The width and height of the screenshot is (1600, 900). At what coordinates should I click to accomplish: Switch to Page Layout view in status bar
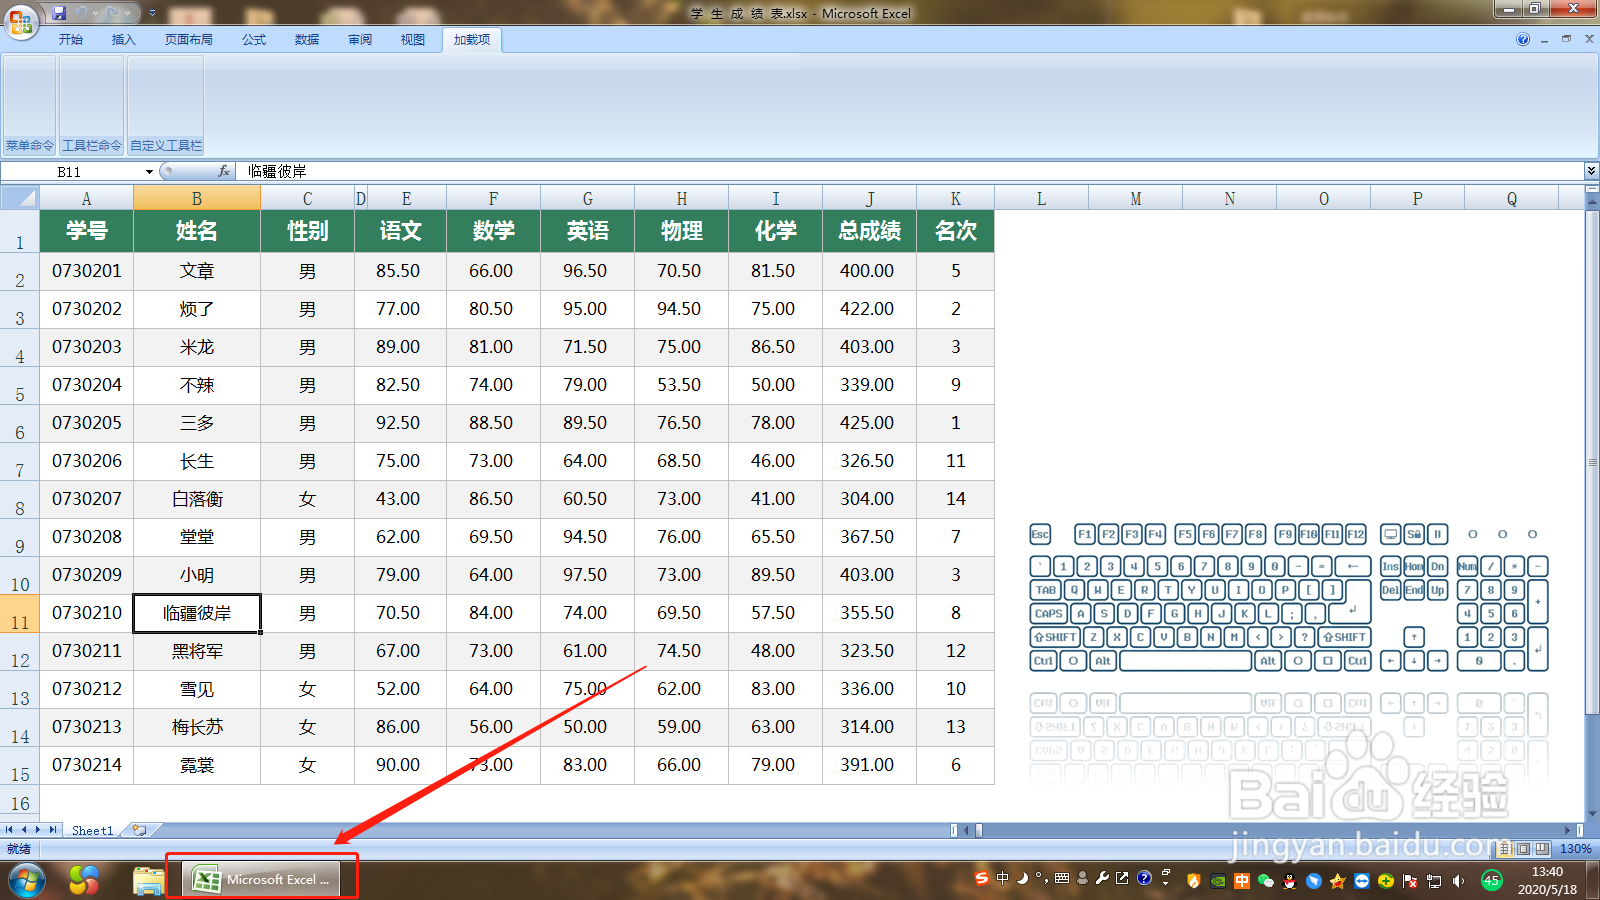pos(1523,849)
